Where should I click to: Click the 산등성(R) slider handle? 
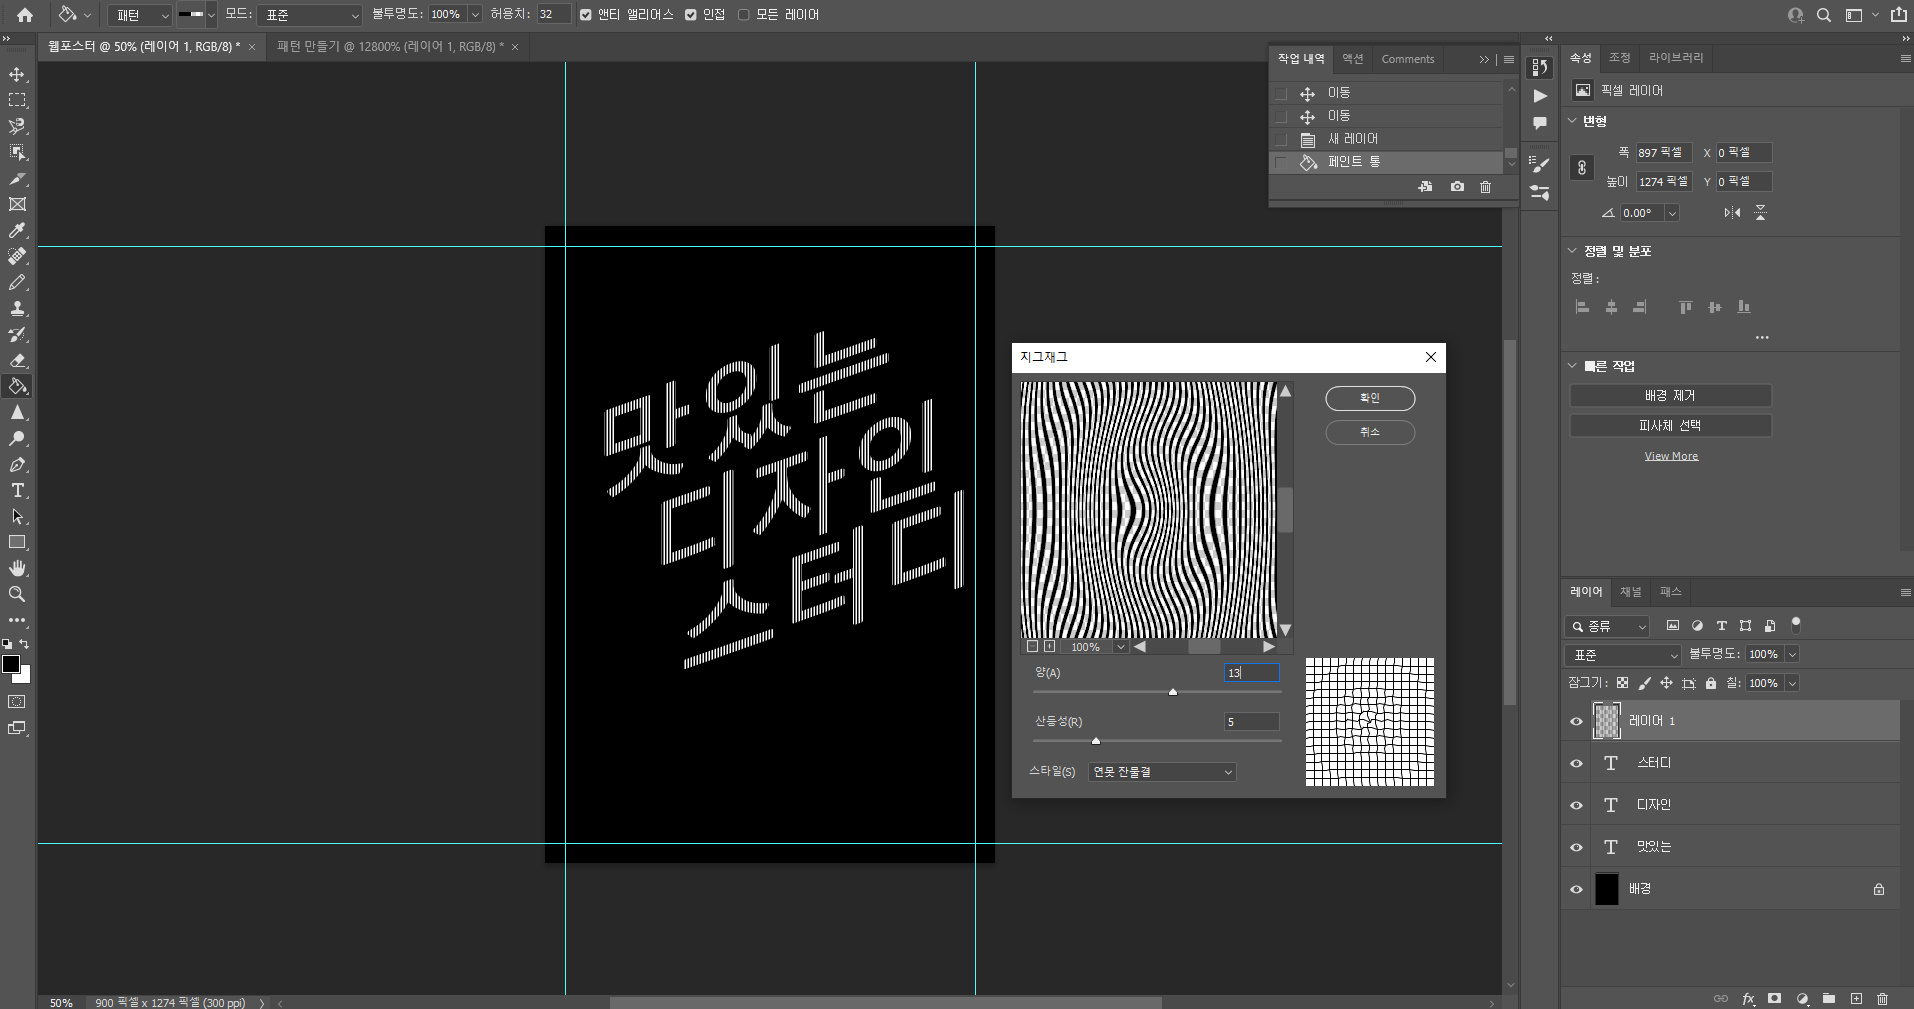pyautogui.click(x=1096, y=741)
